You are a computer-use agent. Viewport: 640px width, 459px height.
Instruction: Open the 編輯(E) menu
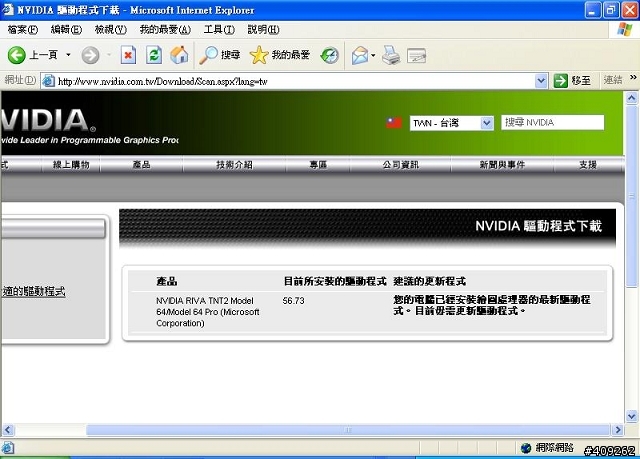click(x=66, y=29)
